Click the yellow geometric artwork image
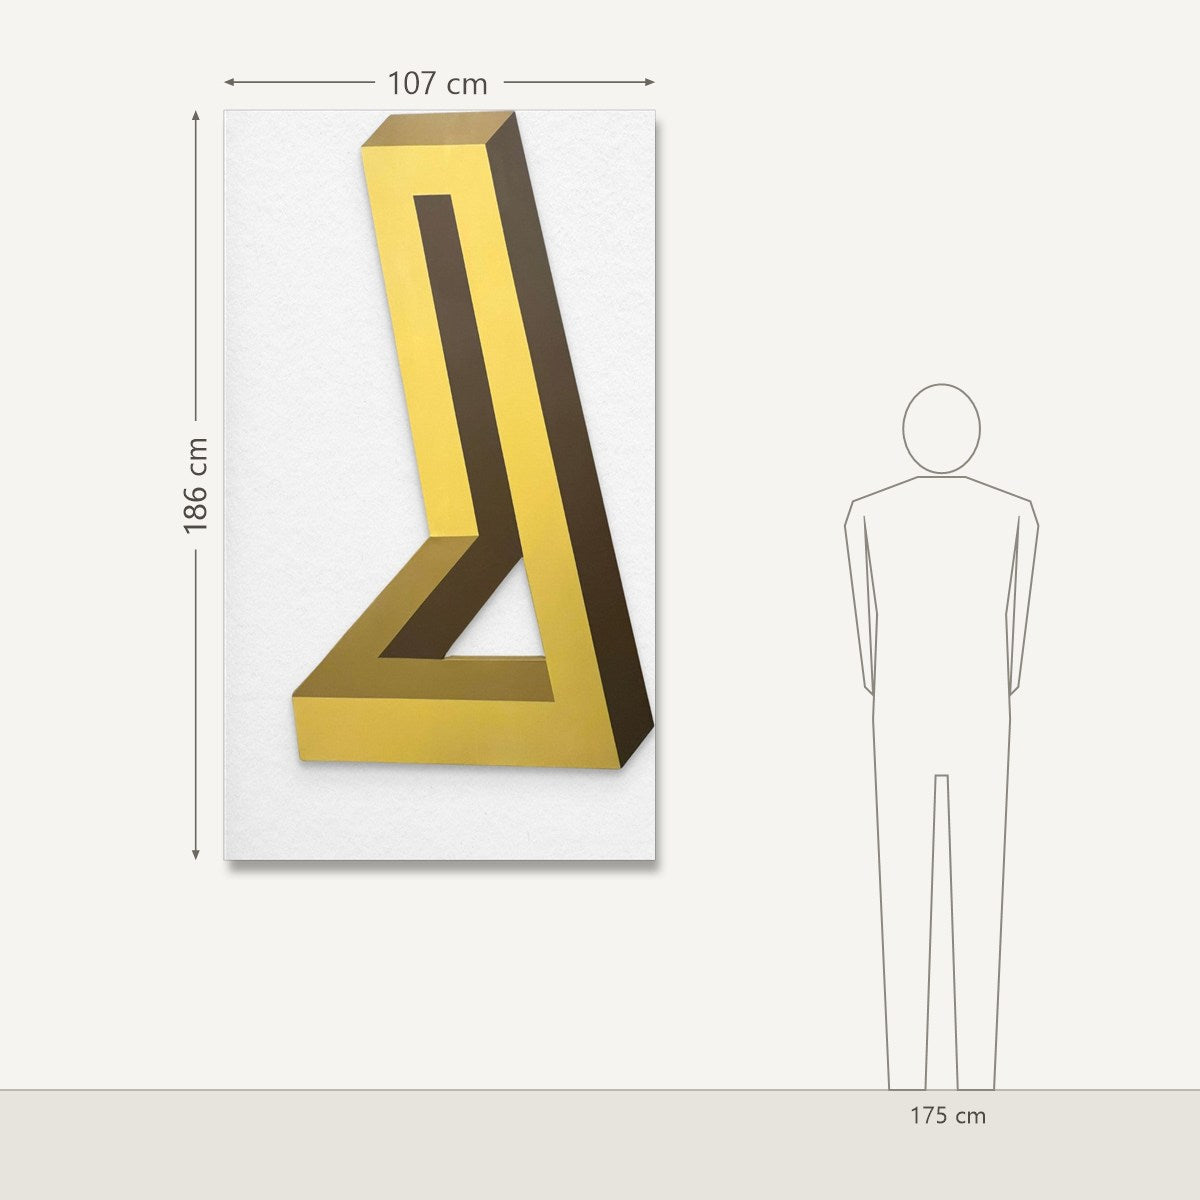Screen dimensions: 1200x1200 tap(439, 484)
